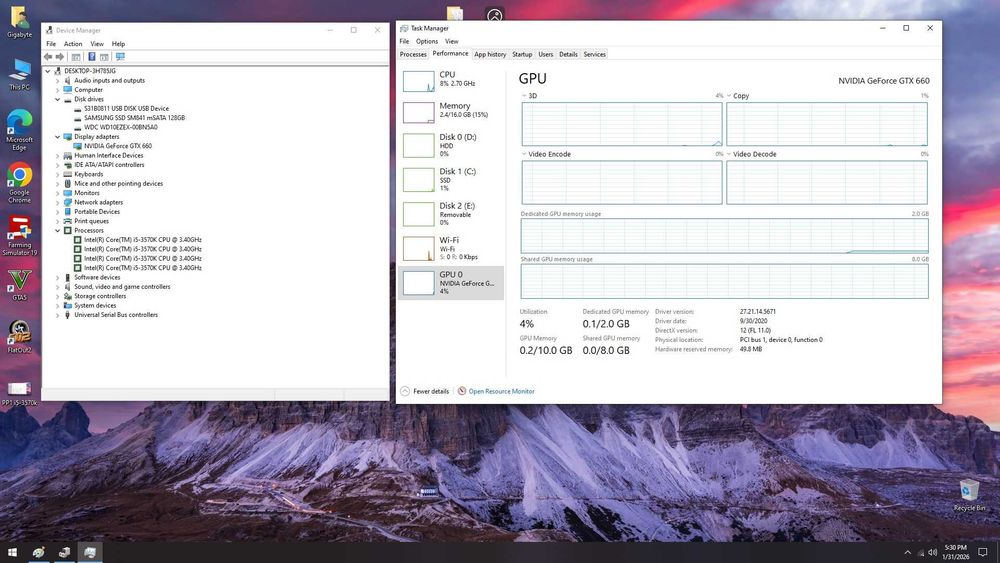This screenshot has width=1000, height=563.
Task: Open the Video Encode graph dropdown
Action: 524,154
